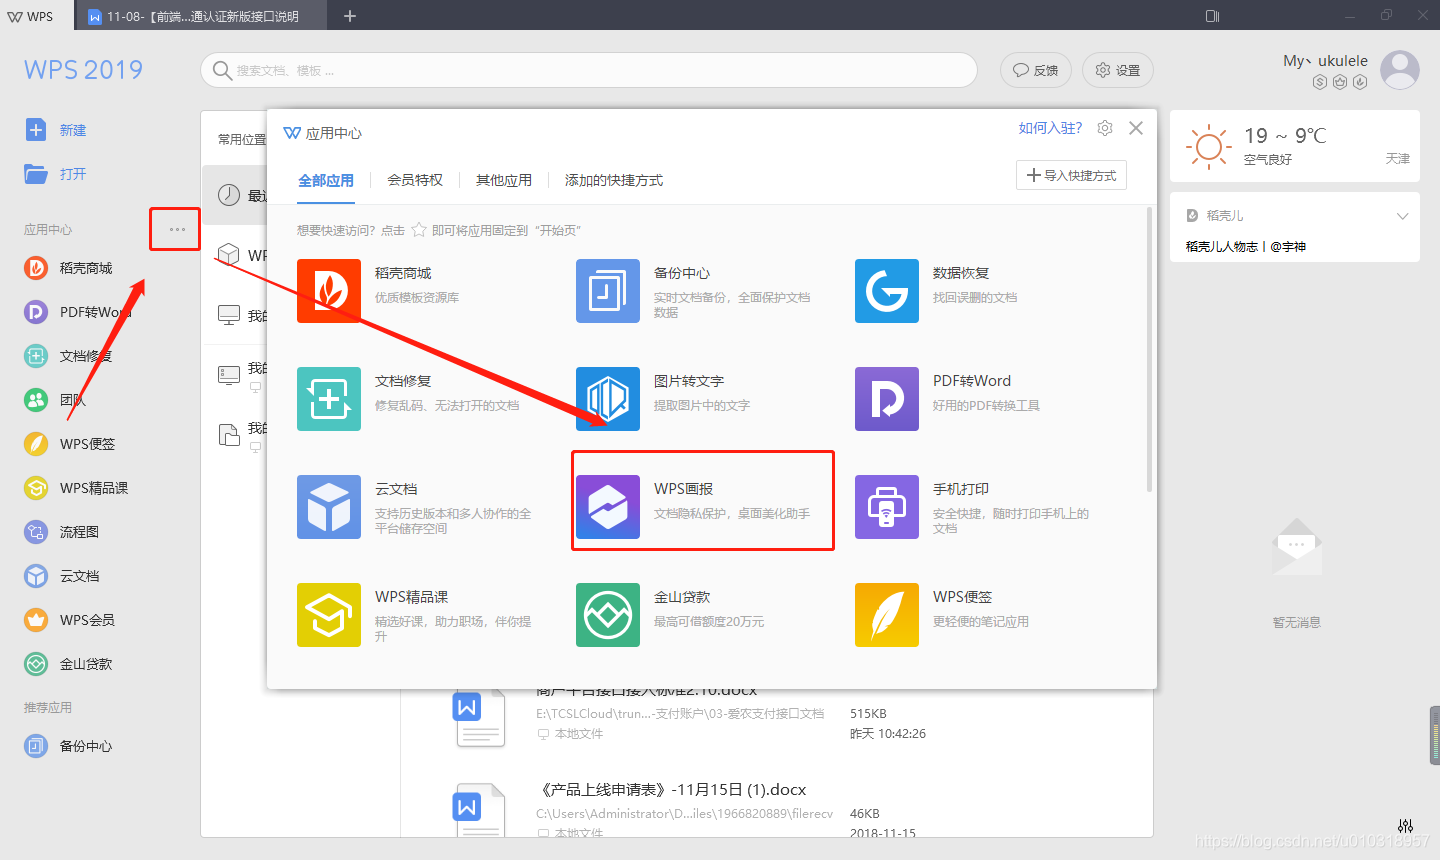Open 云文档 tile in app center

coord(329,507)
